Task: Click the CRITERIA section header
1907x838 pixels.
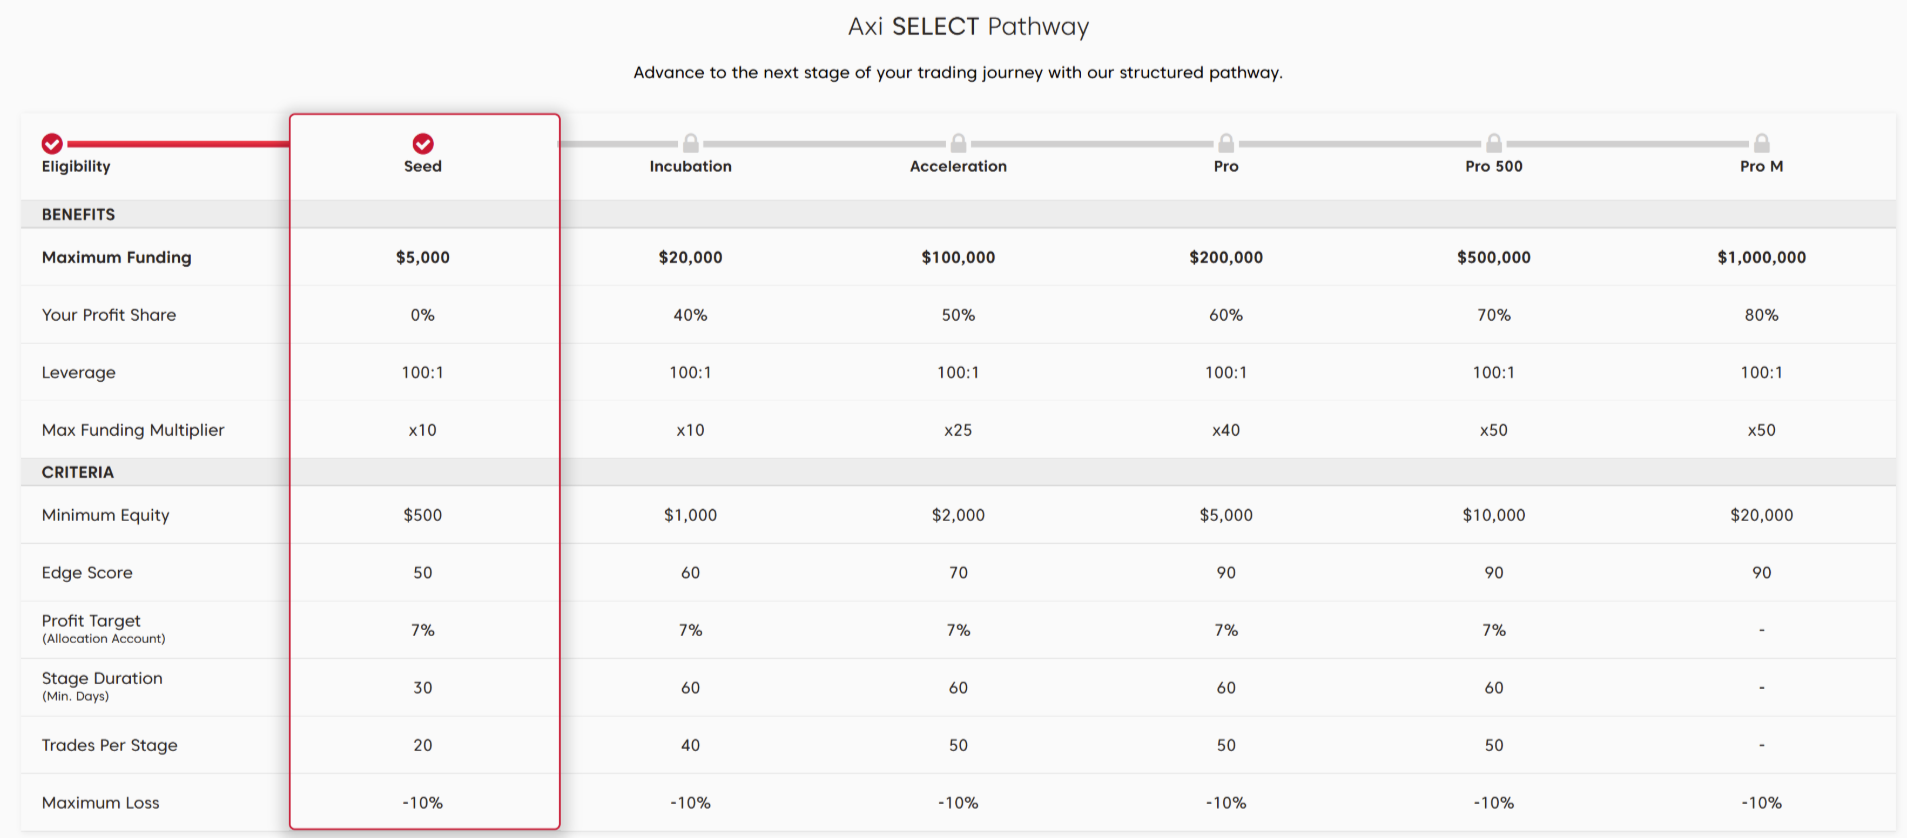Action: (78, 472)
